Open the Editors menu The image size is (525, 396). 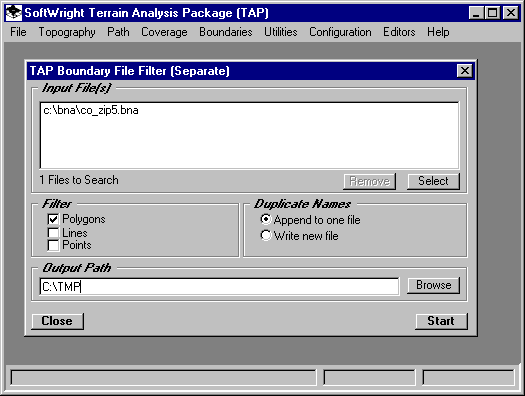(x=399, y=32)
